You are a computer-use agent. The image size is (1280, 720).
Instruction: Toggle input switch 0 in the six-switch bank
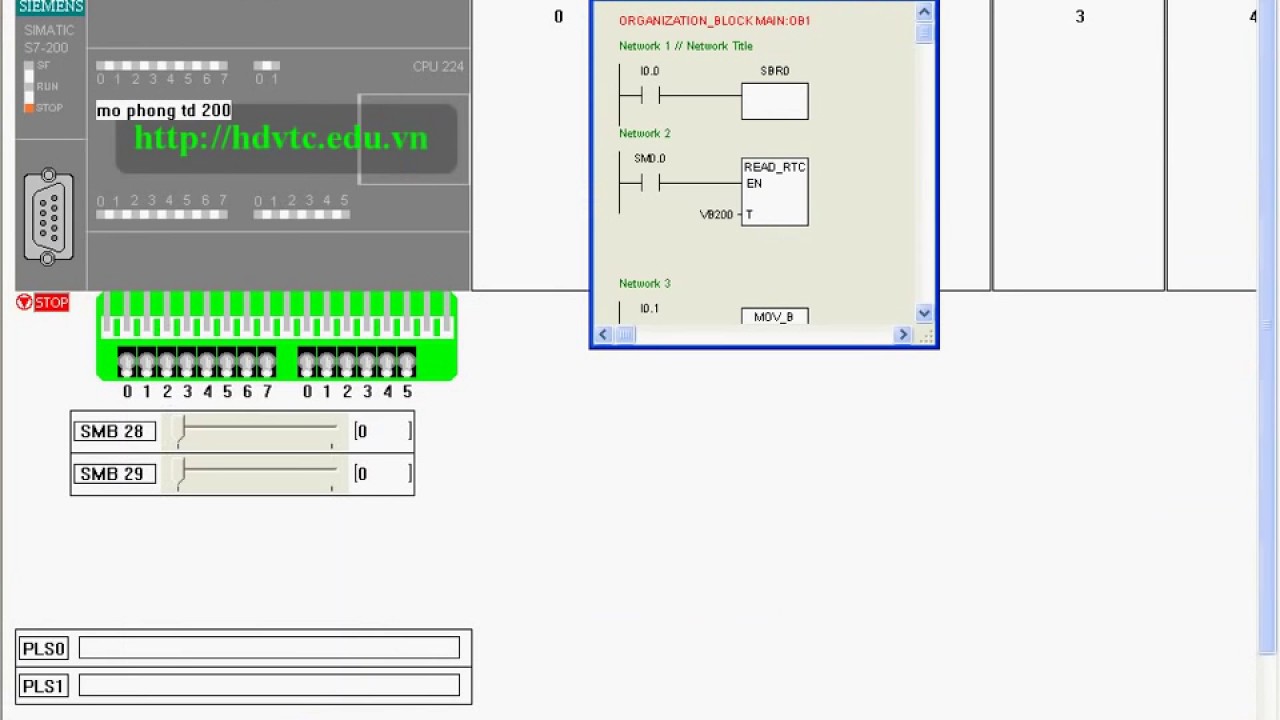pyautogui.click(x=307, y=362)
